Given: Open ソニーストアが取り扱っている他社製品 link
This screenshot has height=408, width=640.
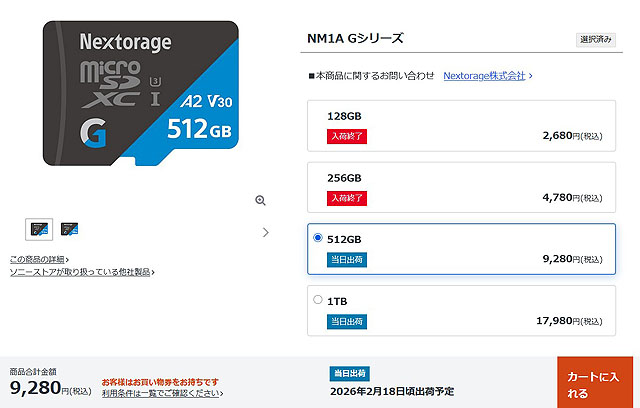Looking at the screenshot, I should click(x=80, y=271).
